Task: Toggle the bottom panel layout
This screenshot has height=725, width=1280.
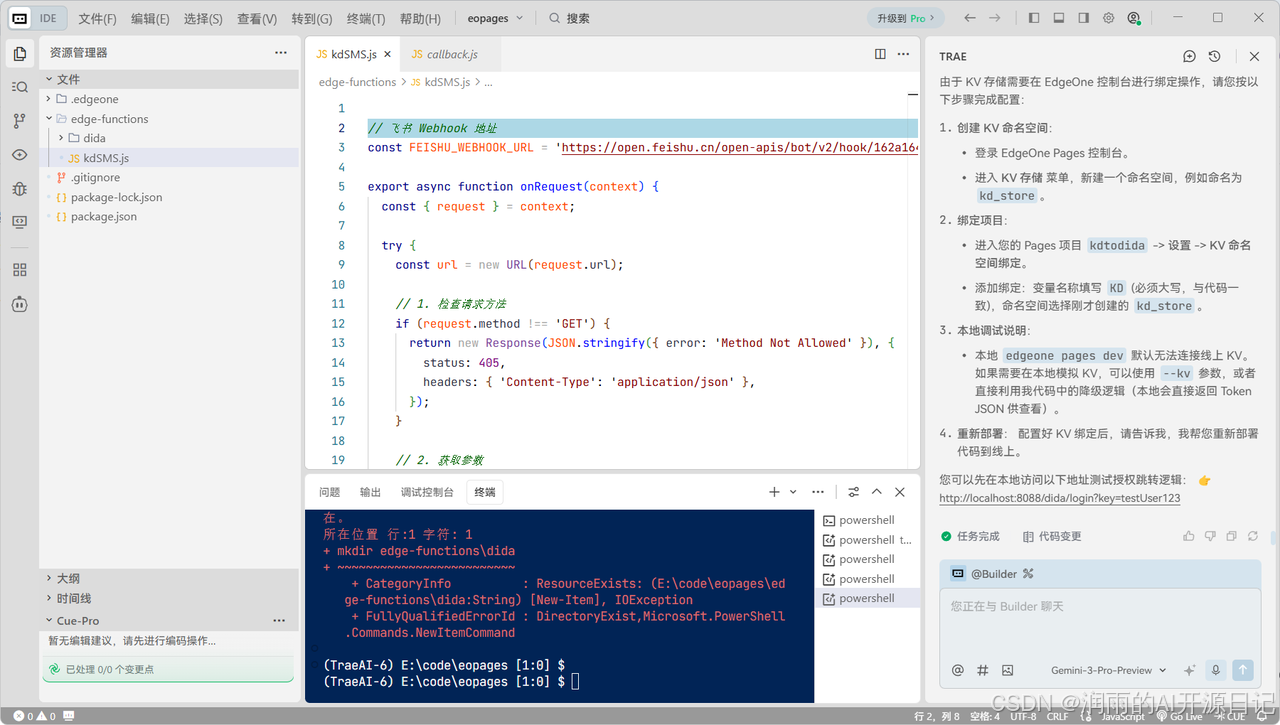Action: point(1058,18)
